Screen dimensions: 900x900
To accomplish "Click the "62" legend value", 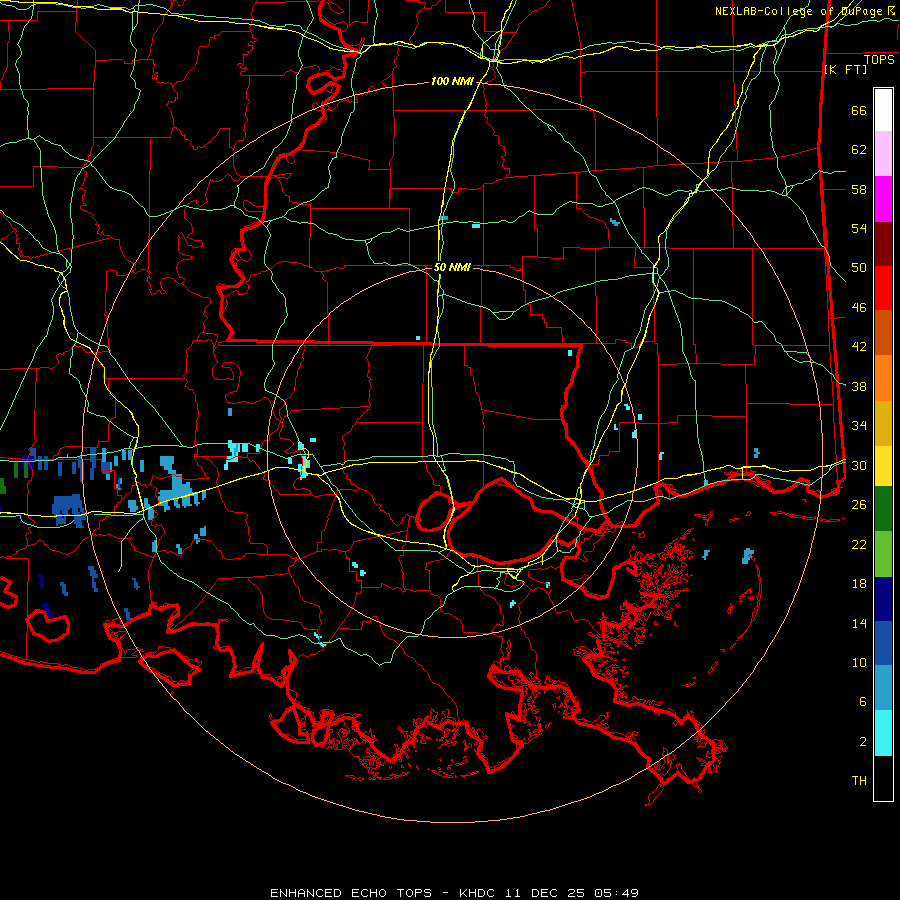I will (859, 150).
